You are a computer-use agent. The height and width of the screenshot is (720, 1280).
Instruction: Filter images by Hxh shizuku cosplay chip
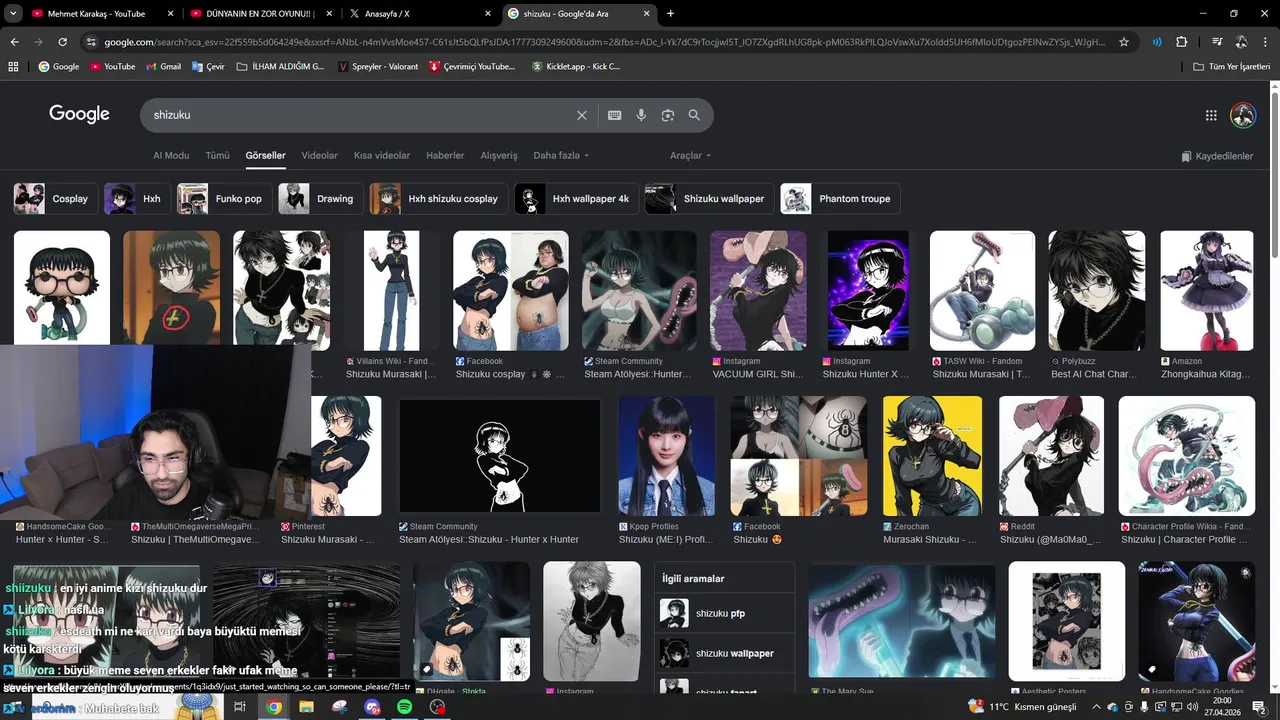439,199
